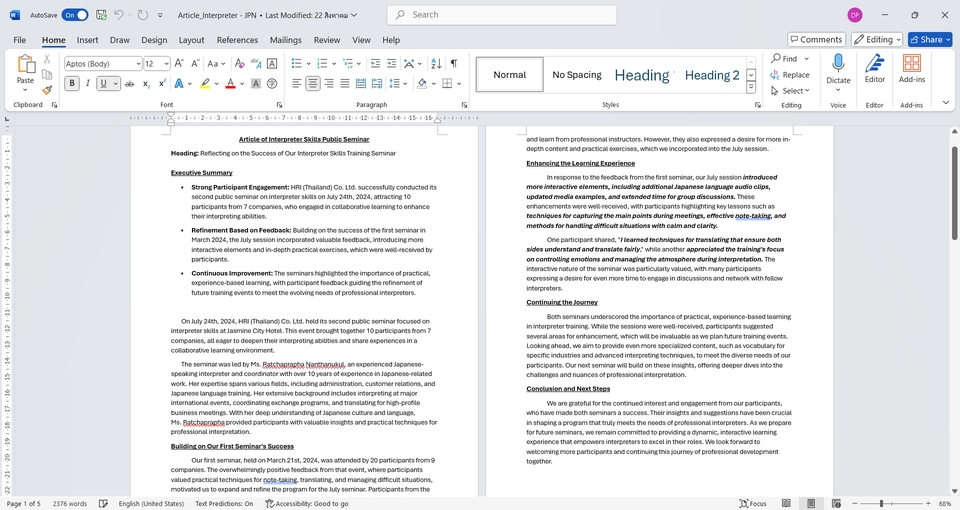960x510 pixels.
Task: Switch to the Design tab
Action: point(154,40)
